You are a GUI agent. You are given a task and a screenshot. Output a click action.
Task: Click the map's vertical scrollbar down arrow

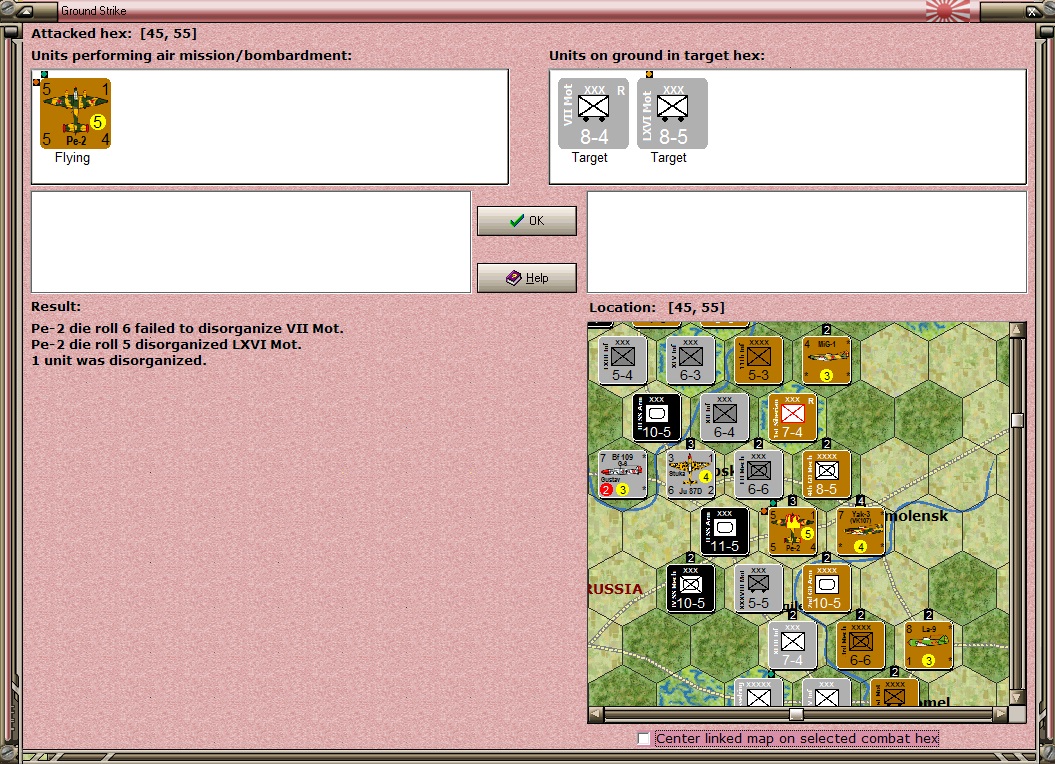[x=1017, y=697]
